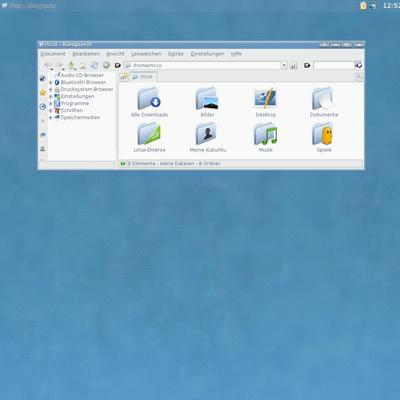Open the Alle Downloads folder

[149, 102]
